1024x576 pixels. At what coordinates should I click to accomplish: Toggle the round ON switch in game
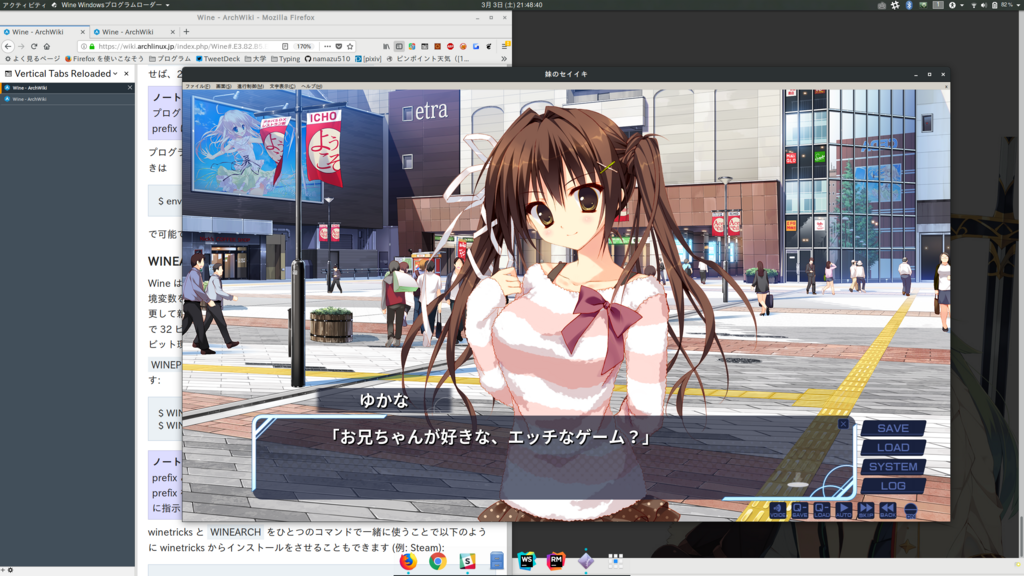tap(910, 510)
